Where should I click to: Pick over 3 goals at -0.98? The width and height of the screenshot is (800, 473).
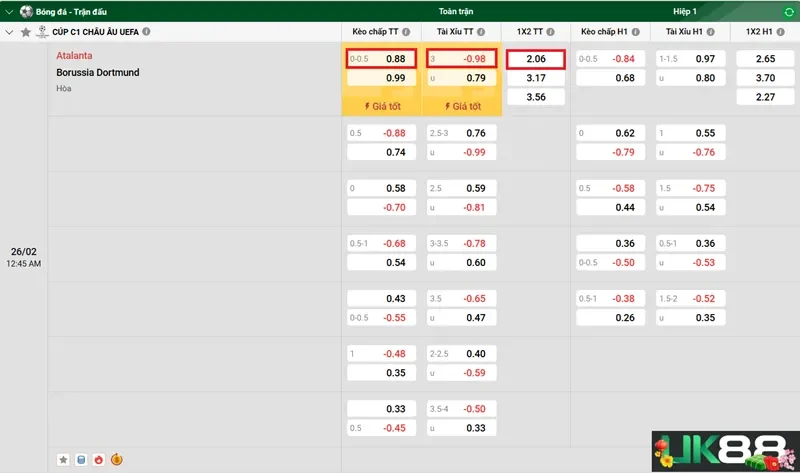click(x=461, y=59)
